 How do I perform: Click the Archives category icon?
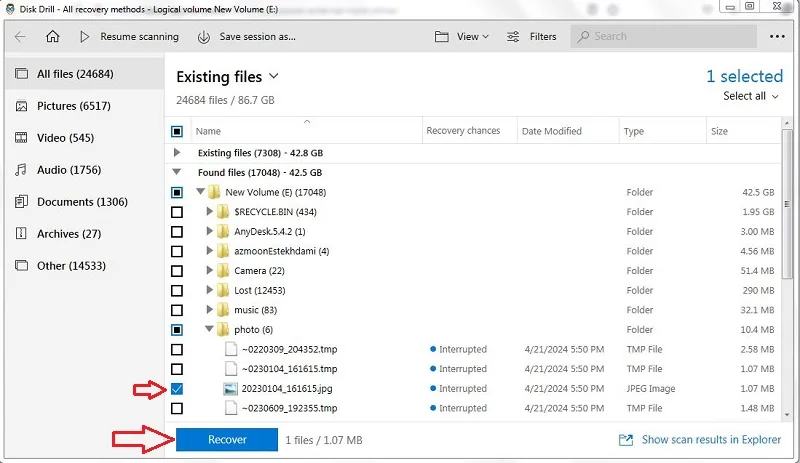tap(21, 234)
